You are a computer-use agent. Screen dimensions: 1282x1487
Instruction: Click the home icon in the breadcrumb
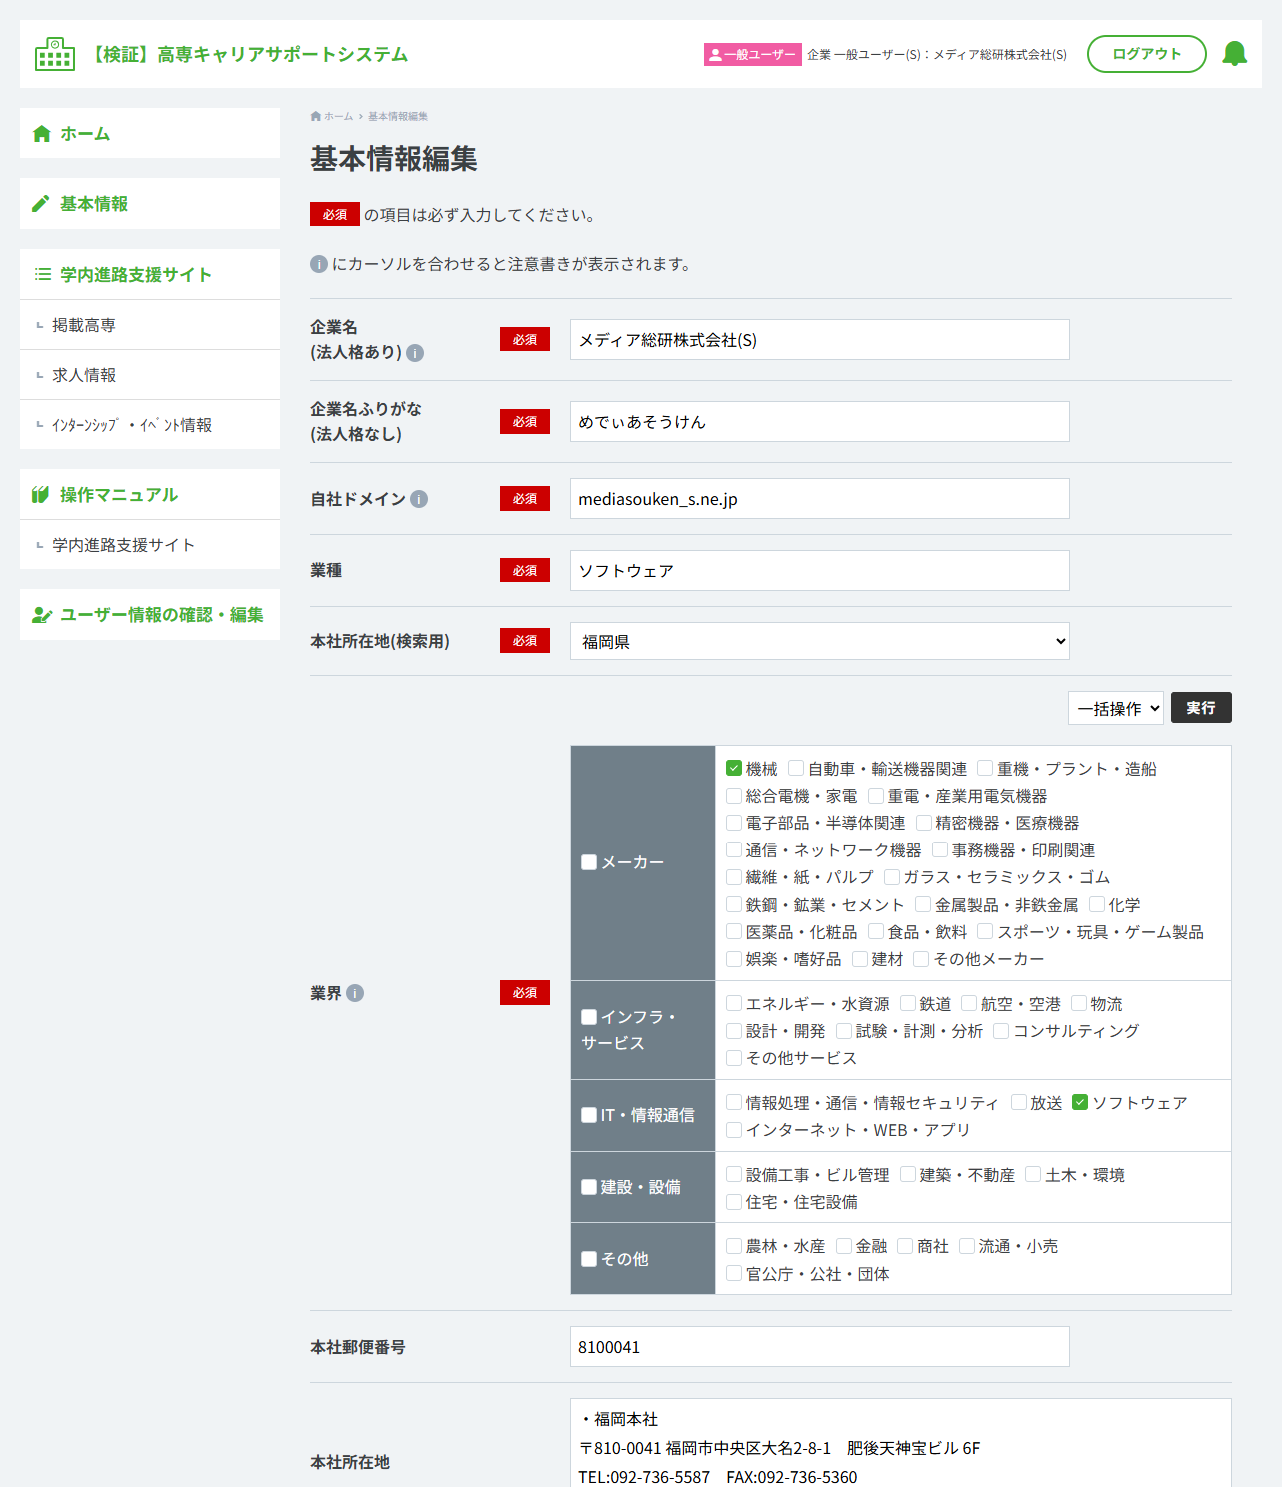[316, 116]
